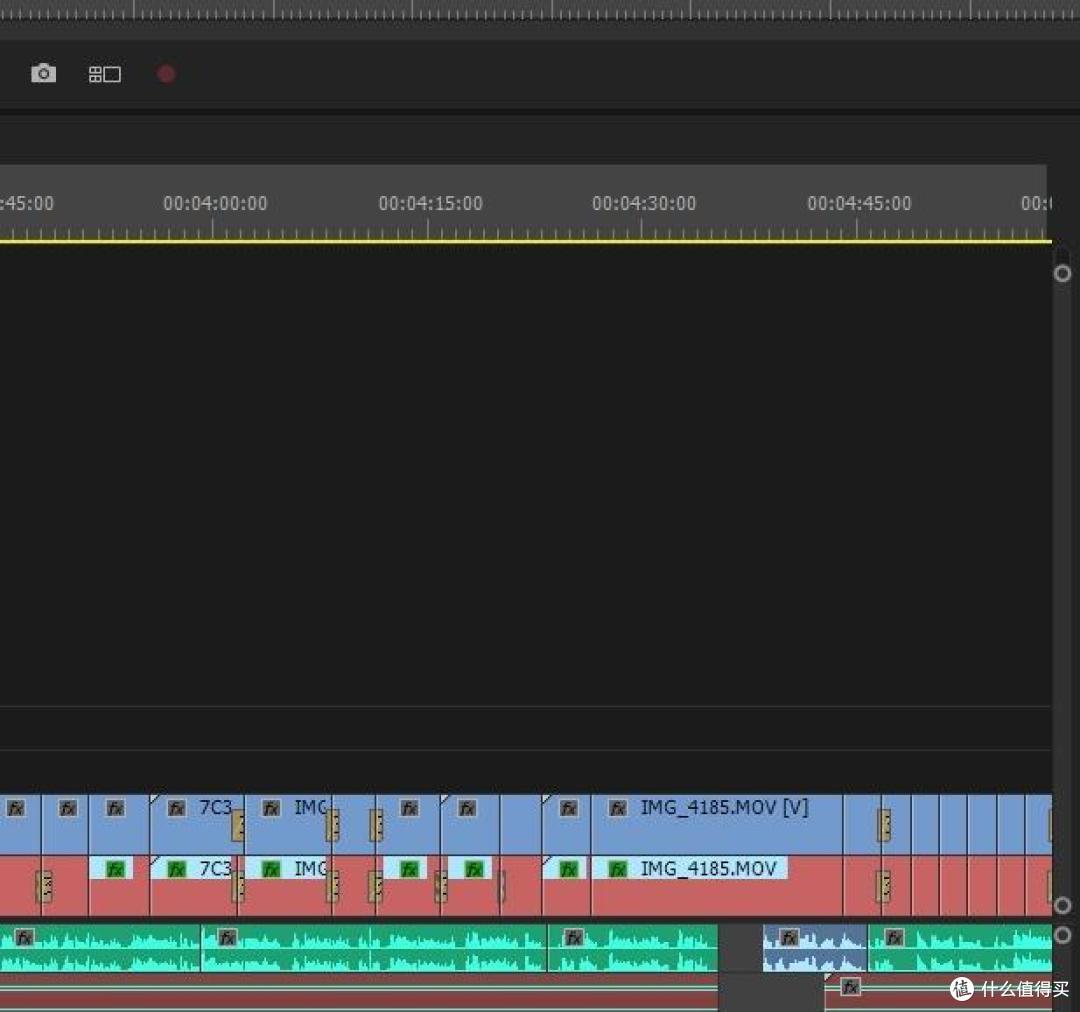Viewport: 1080px width, 1012px height.
Task: Select the blue-gray audio waveform clip
Action: point(815,949)
